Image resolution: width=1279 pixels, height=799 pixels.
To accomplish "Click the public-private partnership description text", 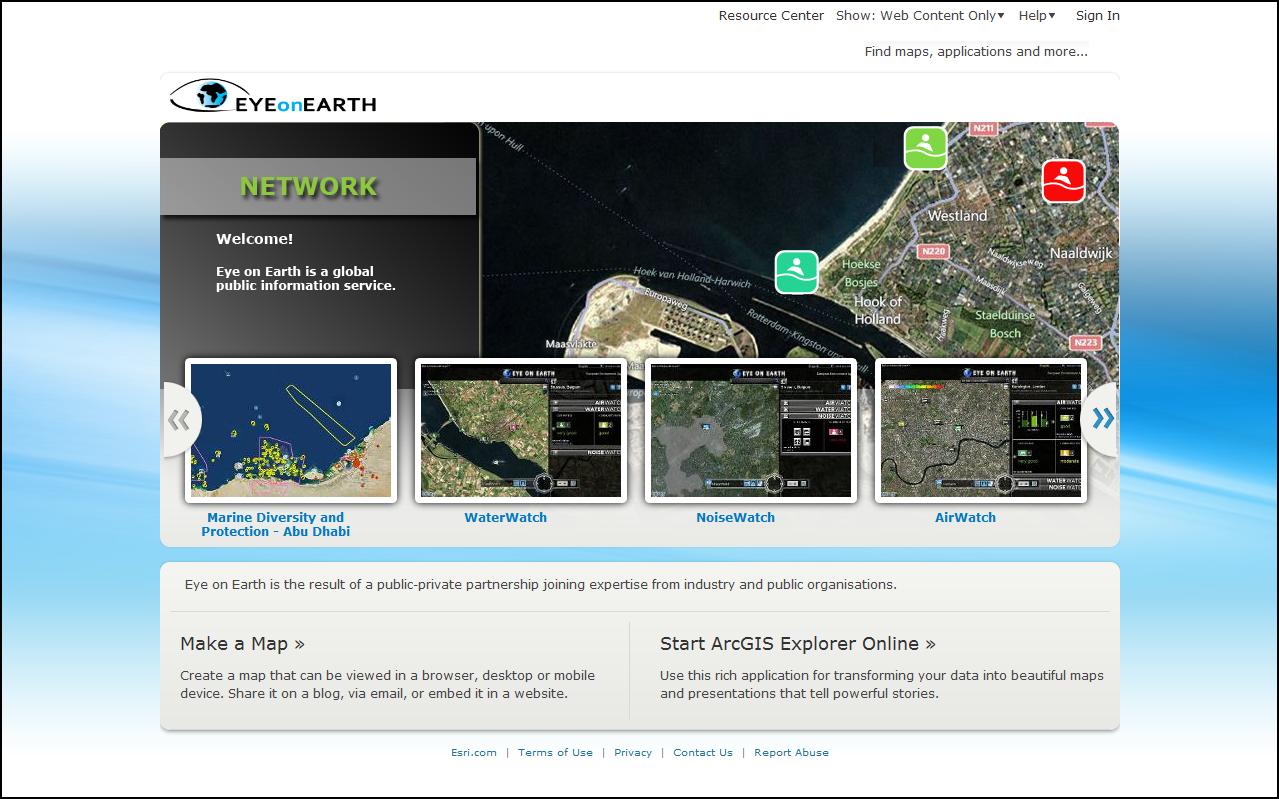I will [x=541, y=584].
